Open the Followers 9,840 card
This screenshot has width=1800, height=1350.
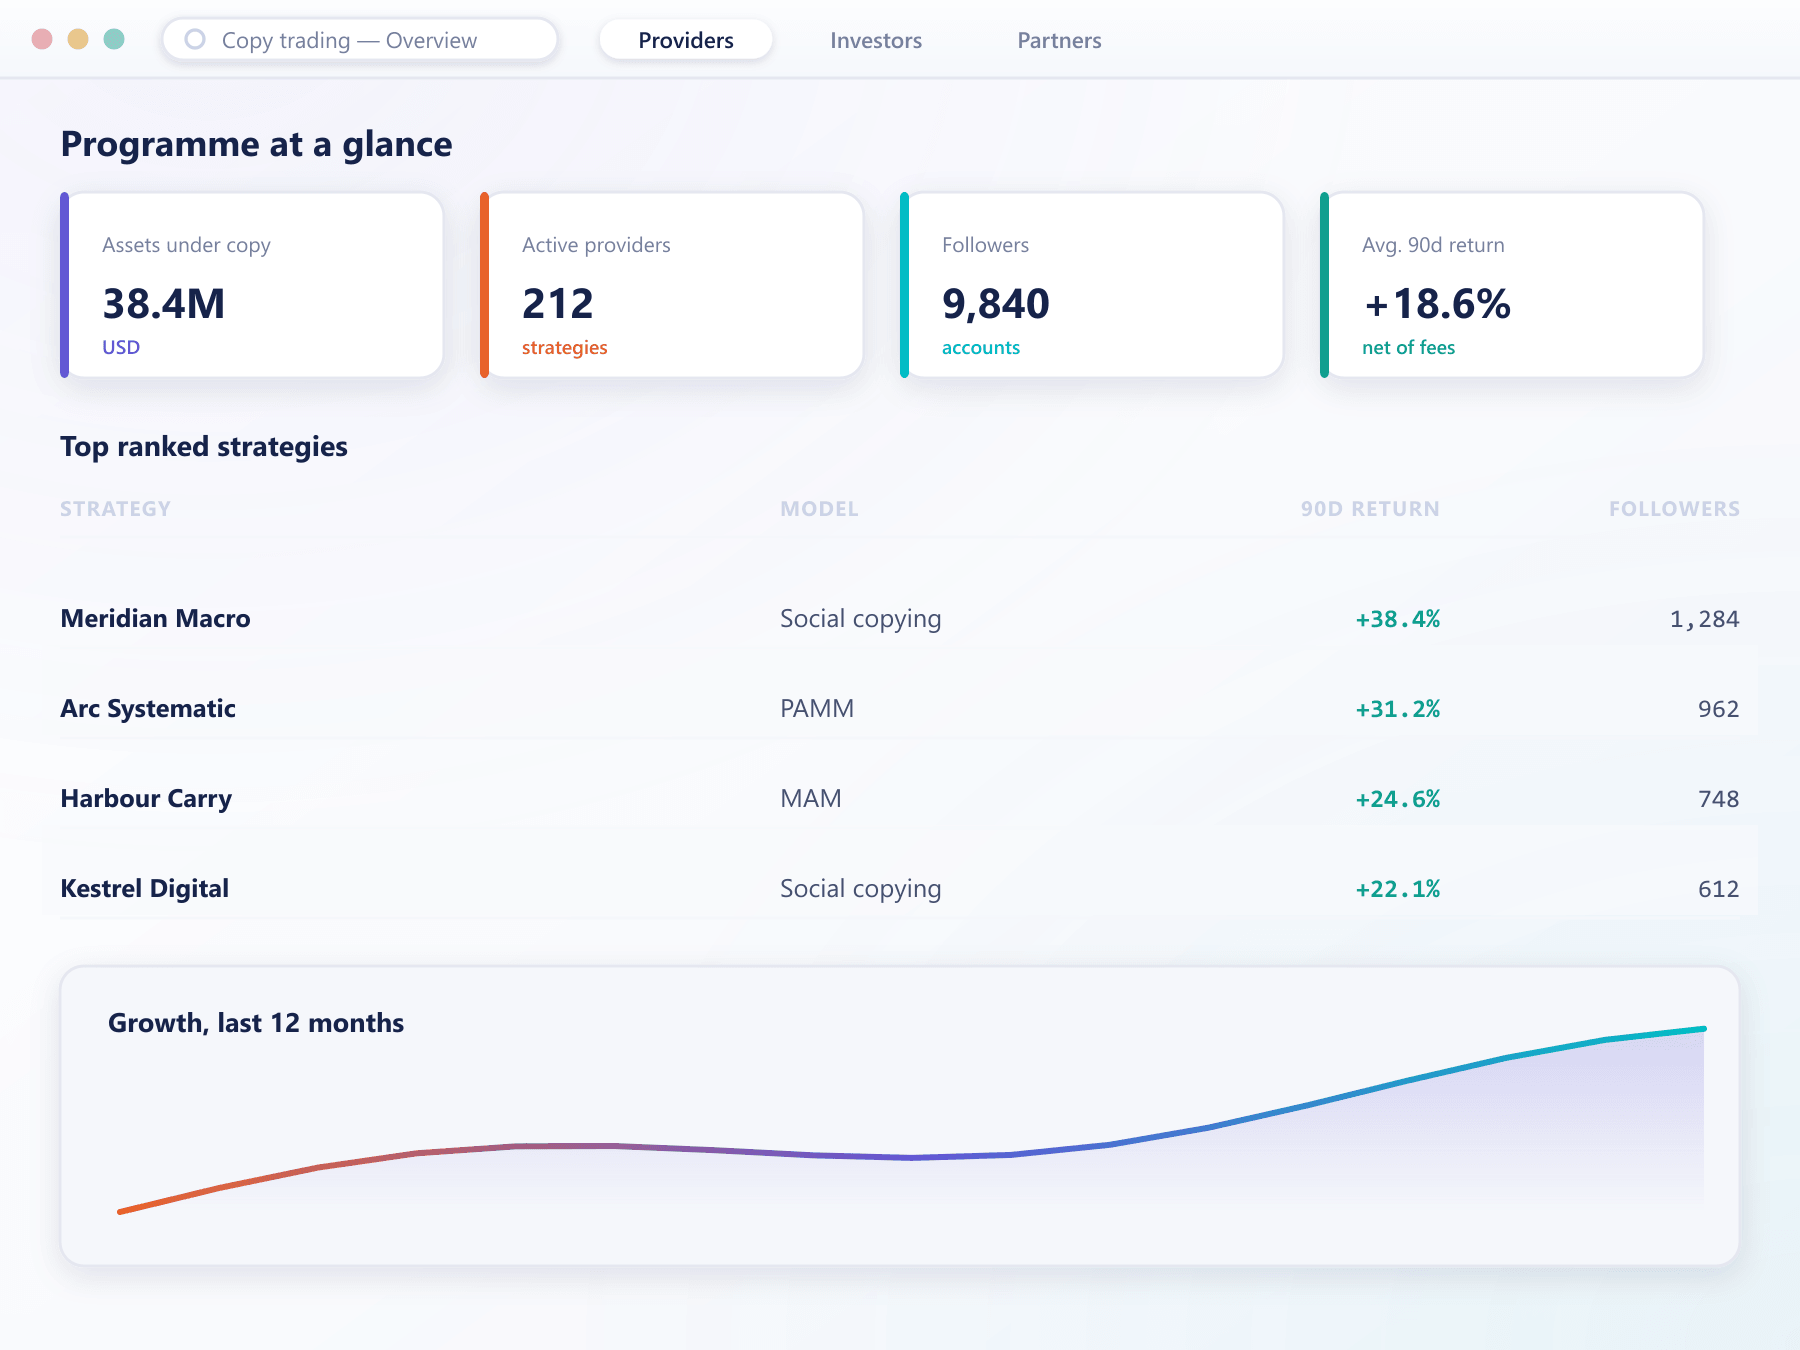click(x=1092, y=285)
